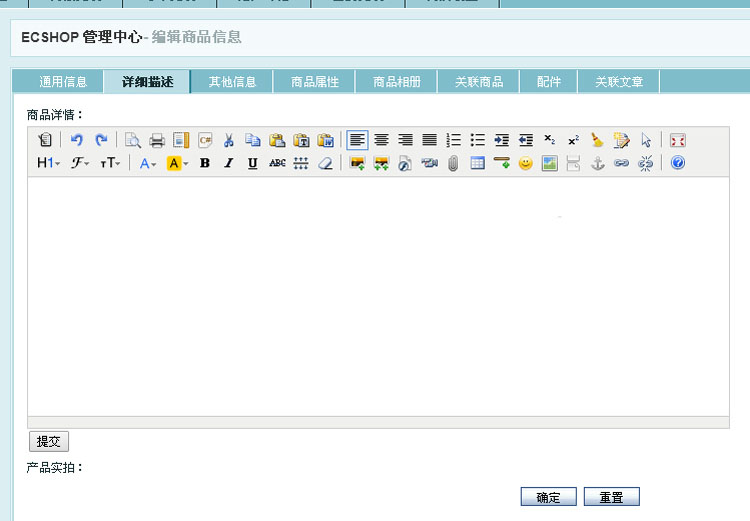Cut selection with scissors icon
This screenshot has width=750, height=521.
pos(229,140)
